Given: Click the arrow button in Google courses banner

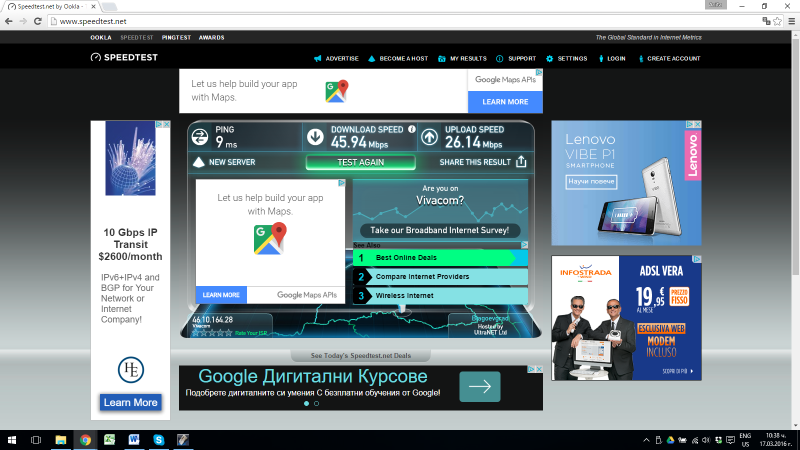Looking at the screenshot, I should pos(480,387).
